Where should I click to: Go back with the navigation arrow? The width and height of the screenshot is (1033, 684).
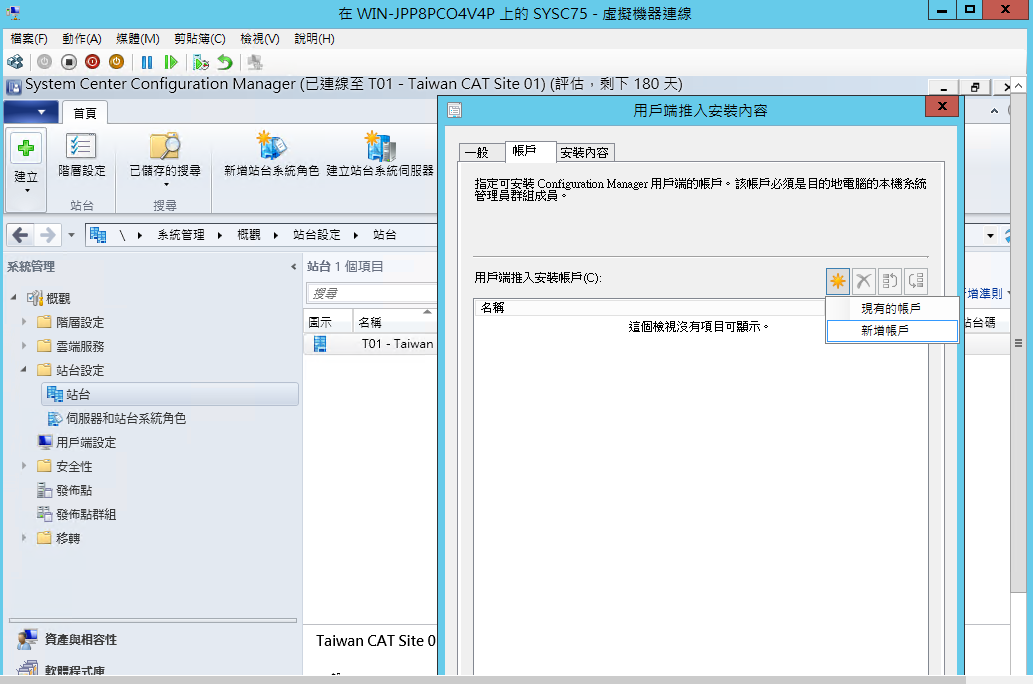tap(20, 235)
